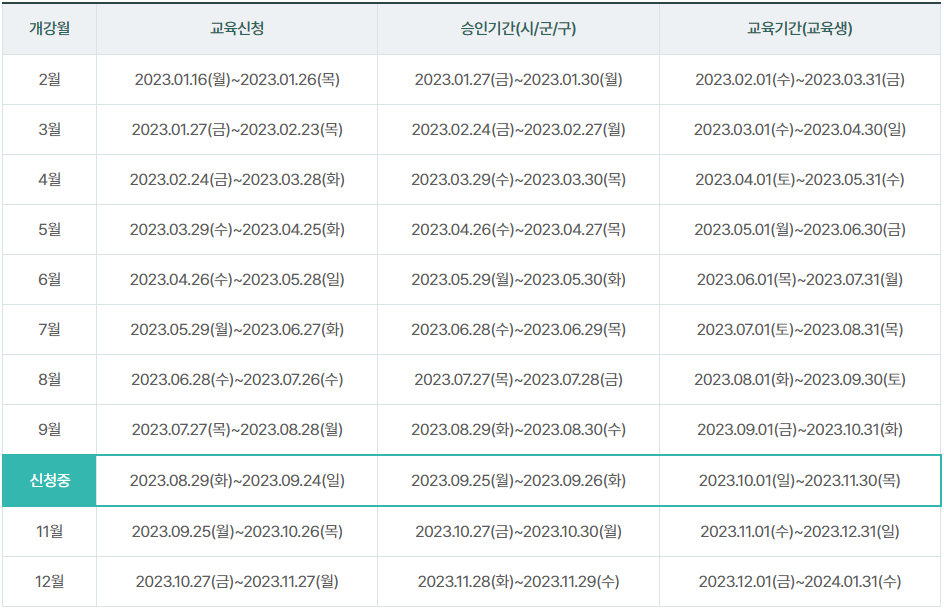Viewport: 944px width, 608px height.
Task: Select the 8월 row label
Action: tap(49, 379)
